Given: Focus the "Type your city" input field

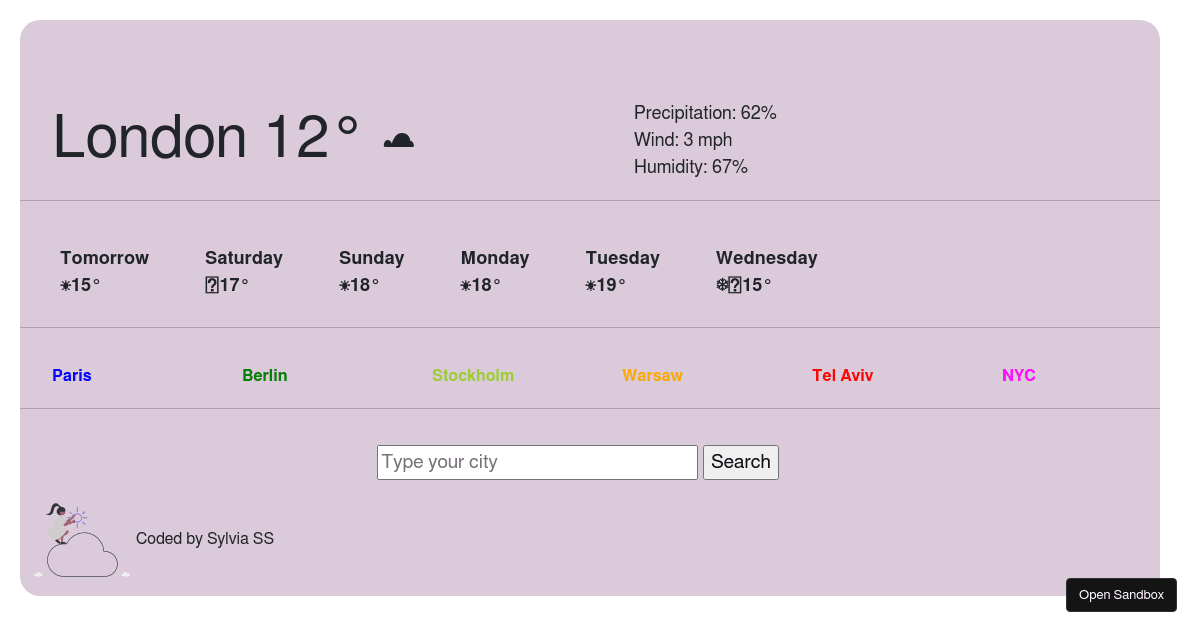Looking at the screenshot, I should pos(537,462).
